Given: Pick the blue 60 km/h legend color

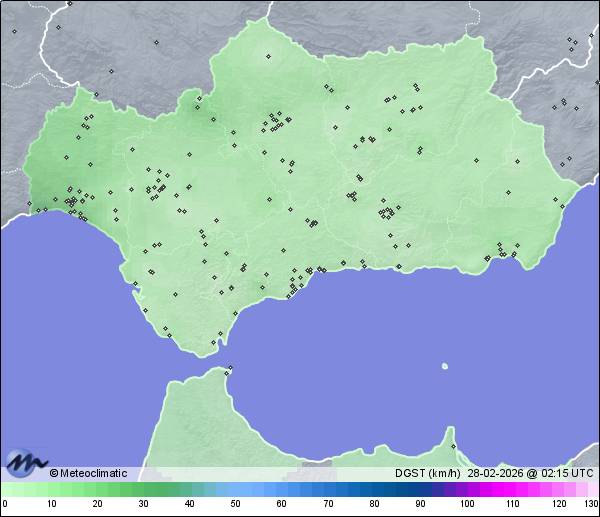Looking at the screenshot, I should 282,489.
